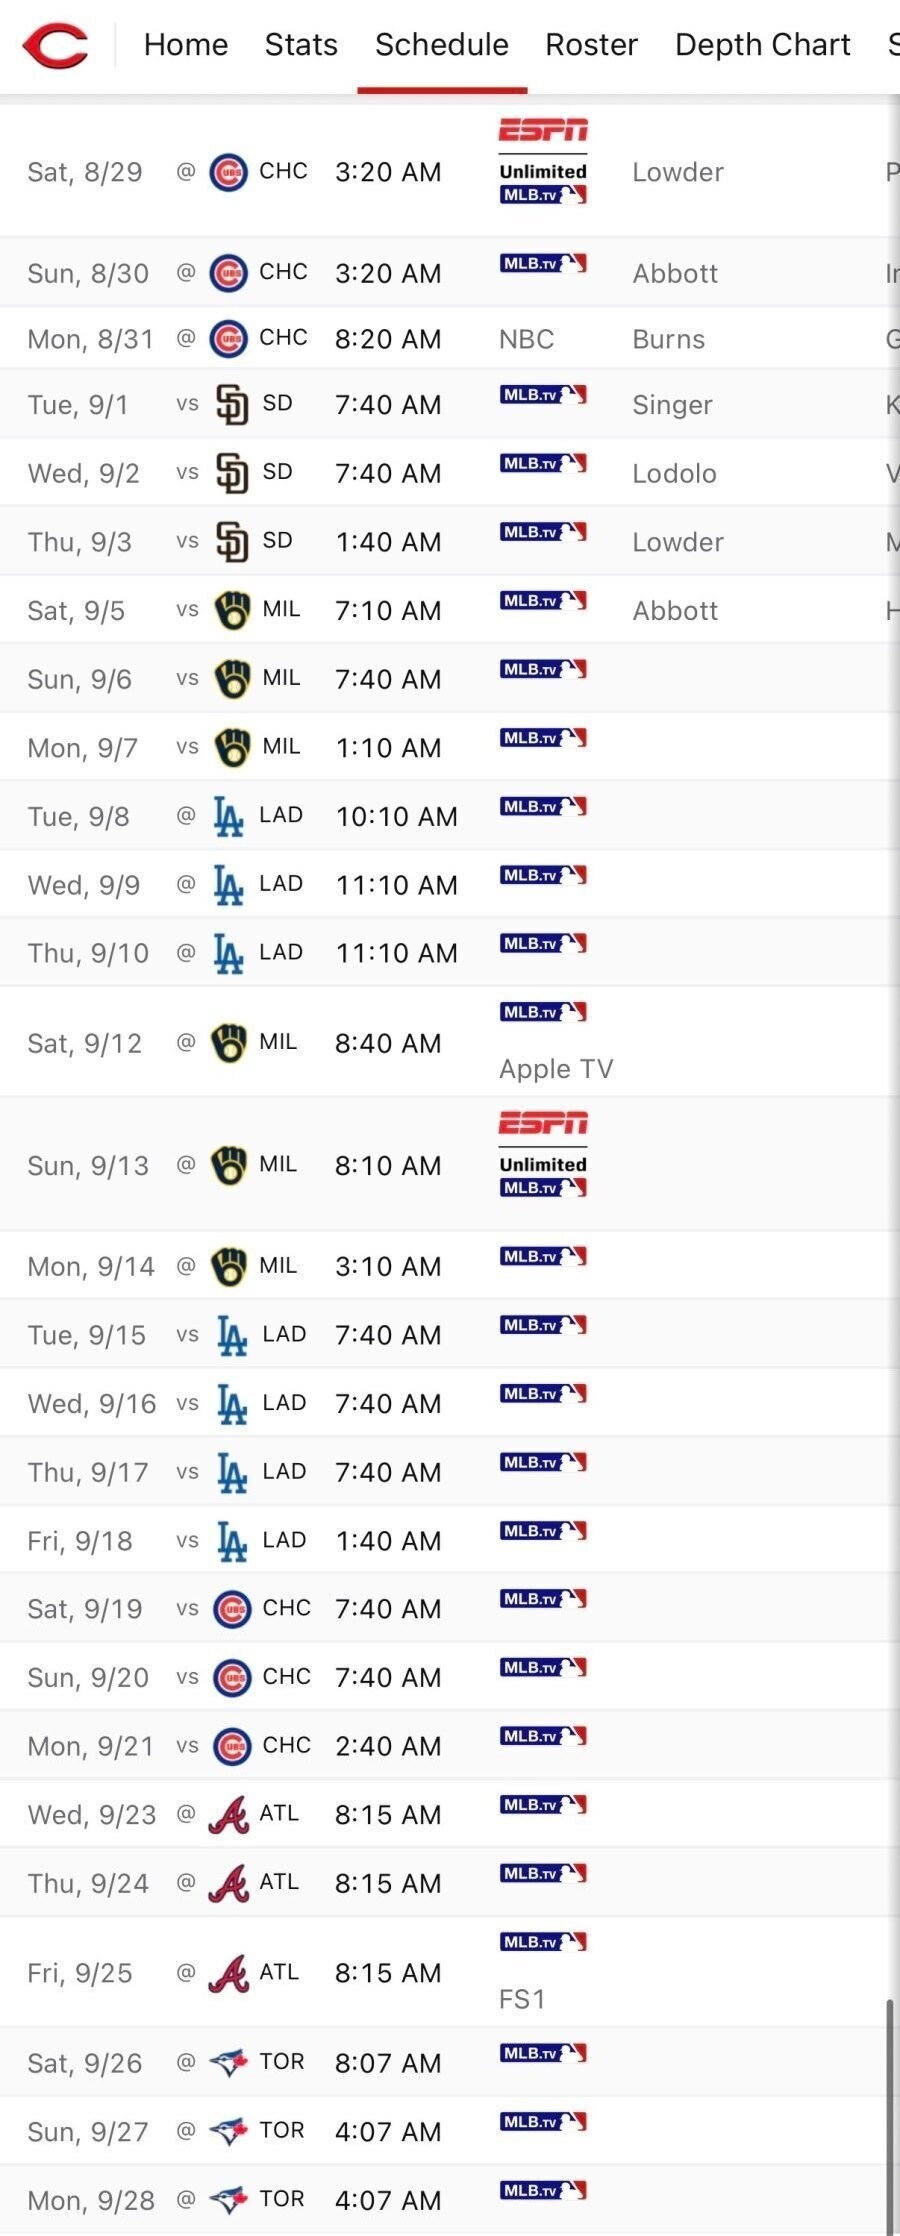Click Cubs logo for Sat 8/29 game
Image resolution: width=900 pixels, height=2236 pixels.
pyautogui.click(x=229, y=172)
